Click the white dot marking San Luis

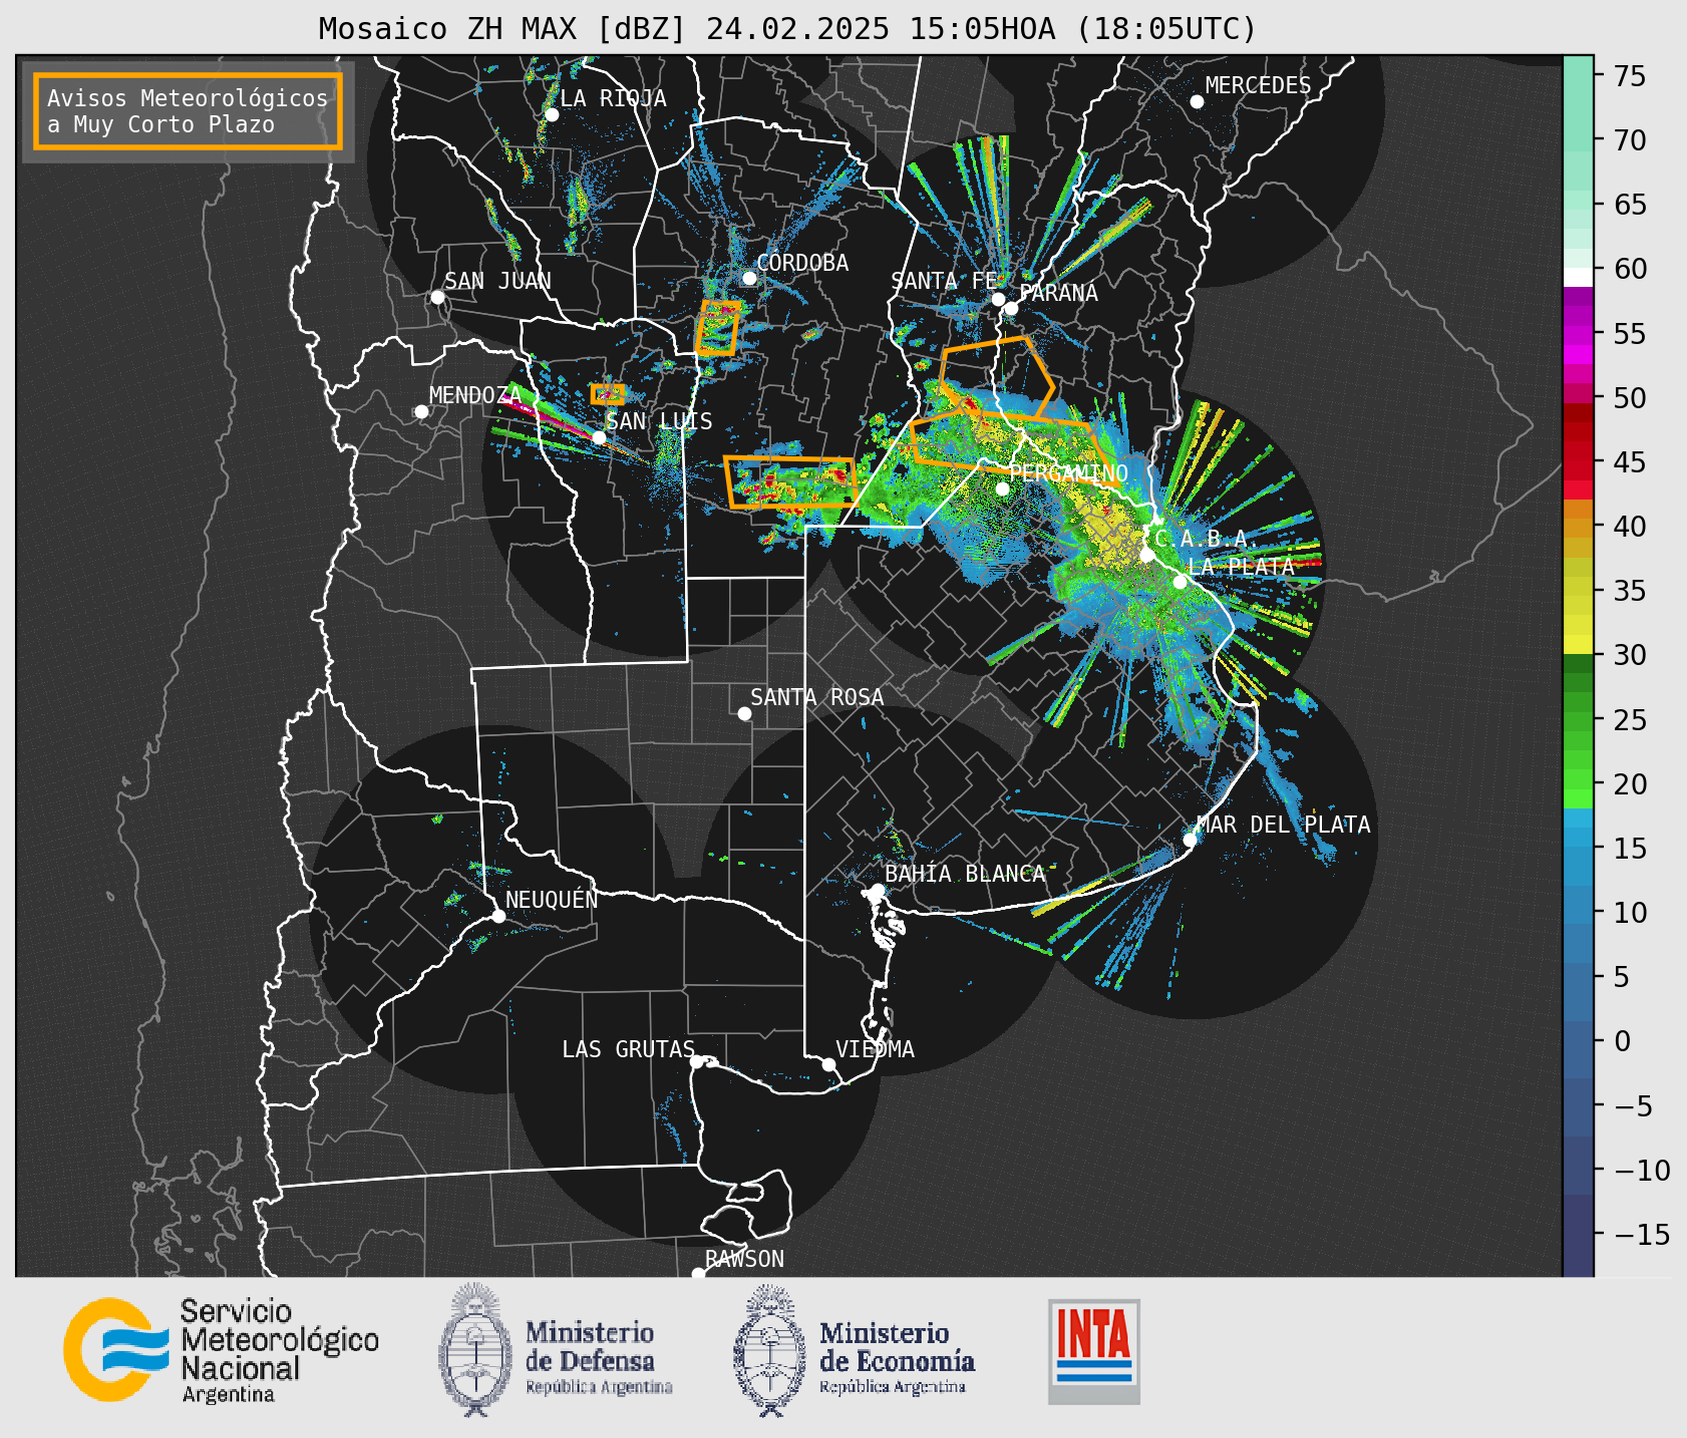pos(598,437)
